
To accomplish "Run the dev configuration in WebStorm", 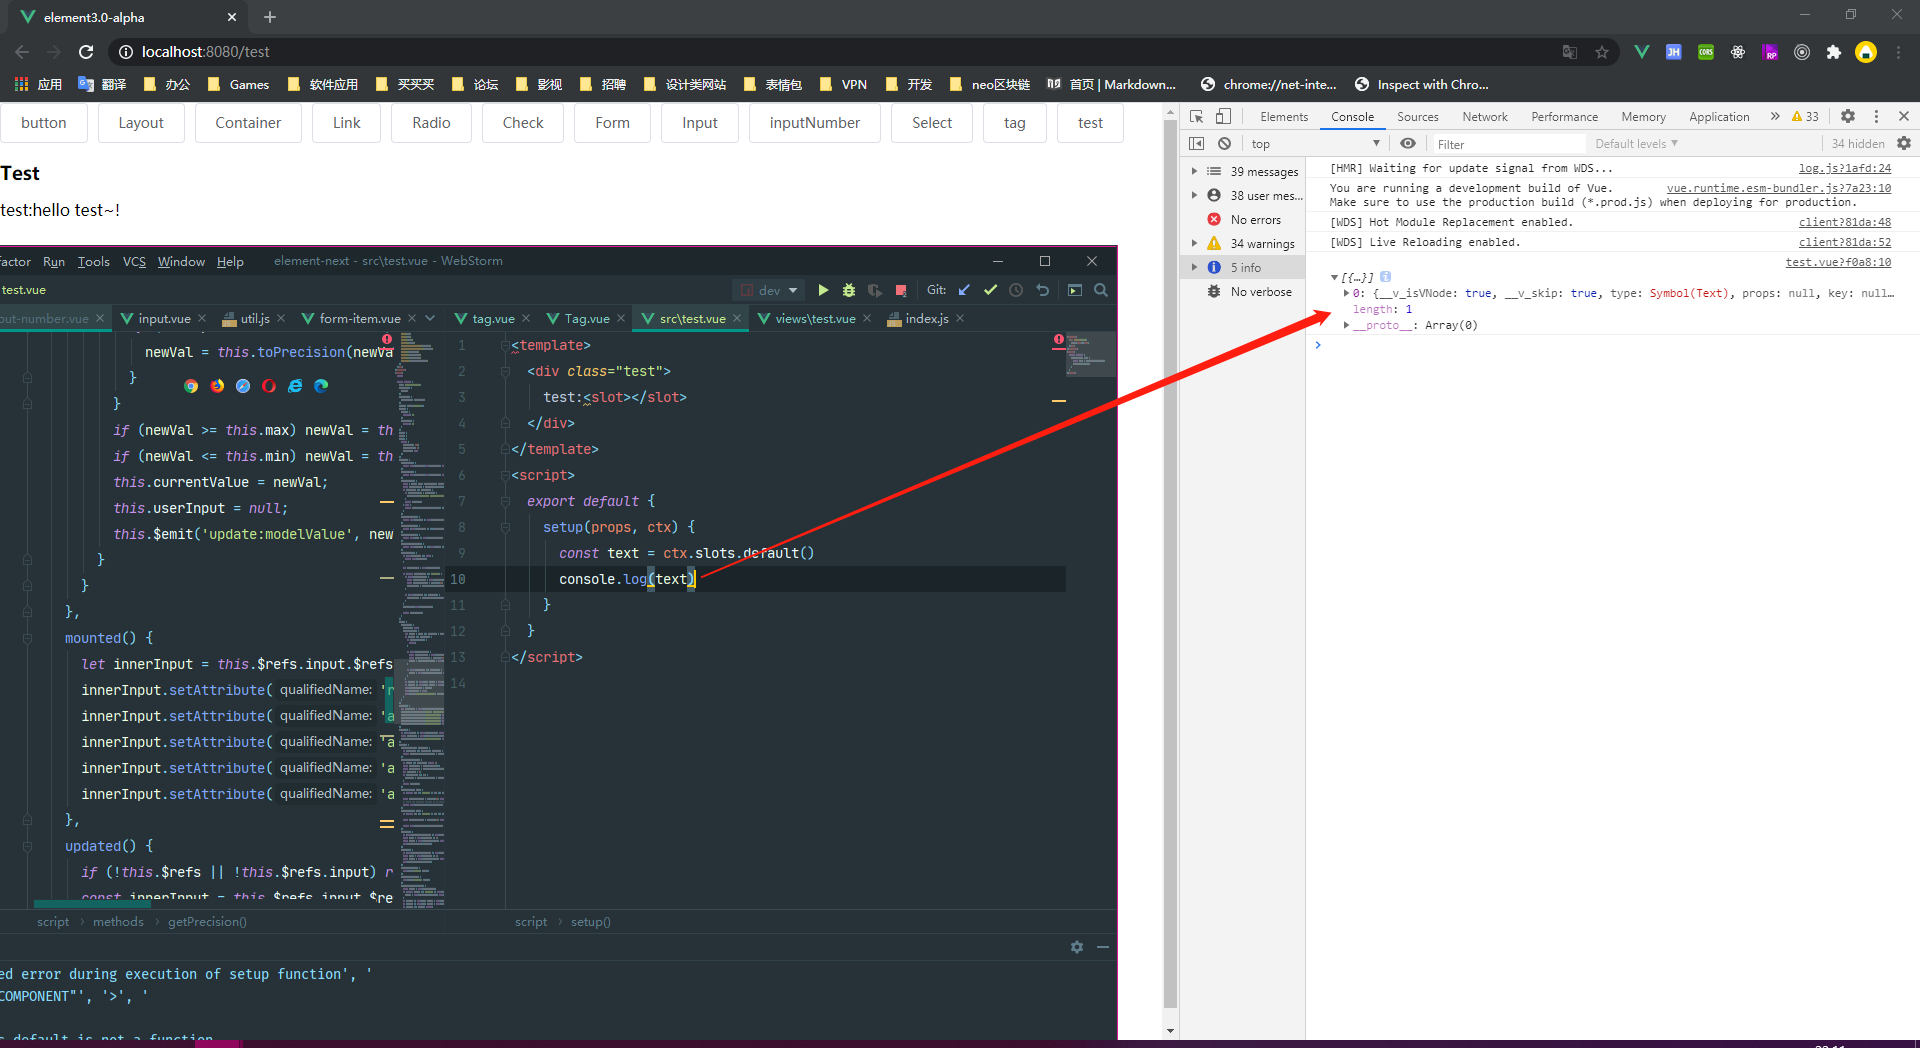I will pos(823,290).
